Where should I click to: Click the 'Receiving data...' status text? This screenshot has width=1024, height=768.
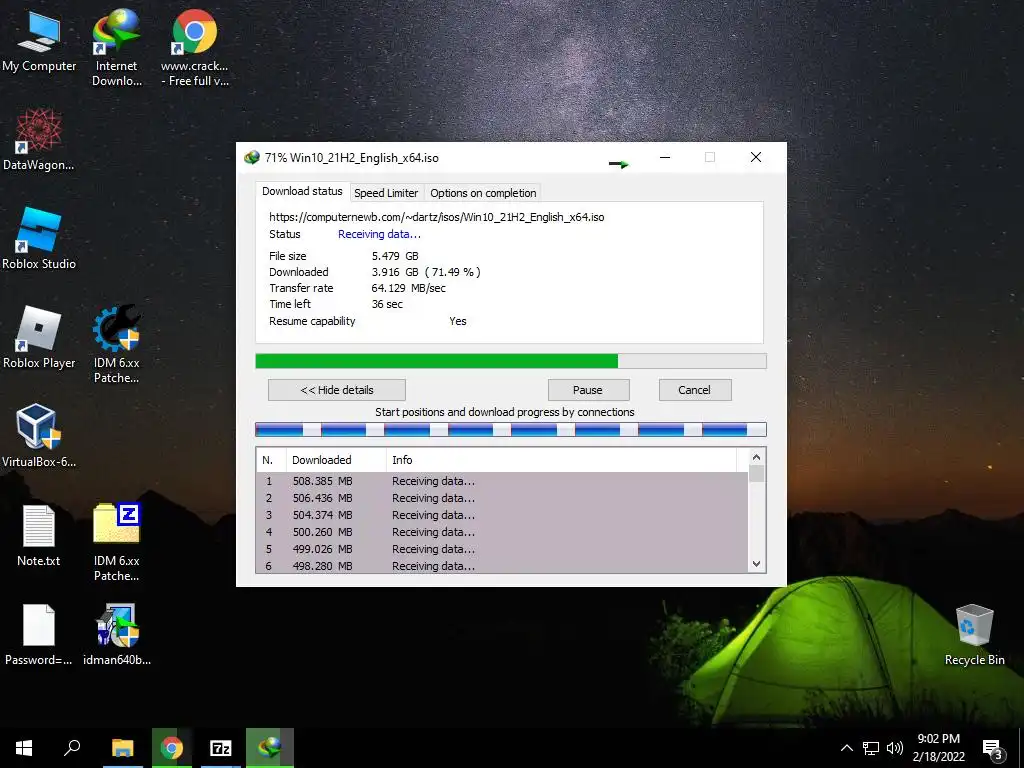coord(379,234)
